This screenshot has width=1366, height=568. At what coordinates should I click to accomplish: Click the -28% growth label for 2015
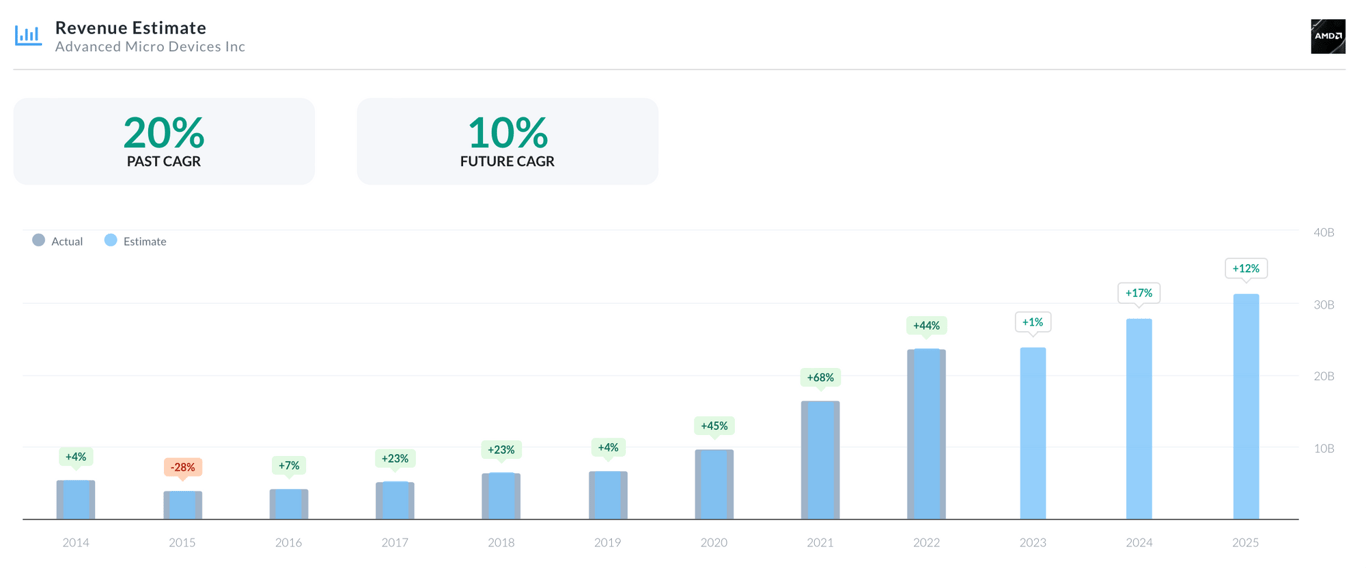click(x=182, y=467)
